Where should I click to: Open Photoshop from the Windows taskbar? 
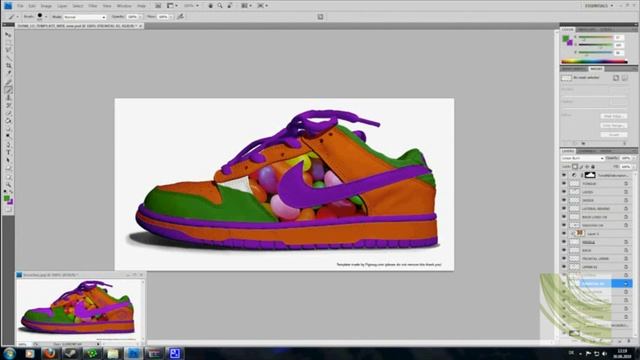click(133, 353)
